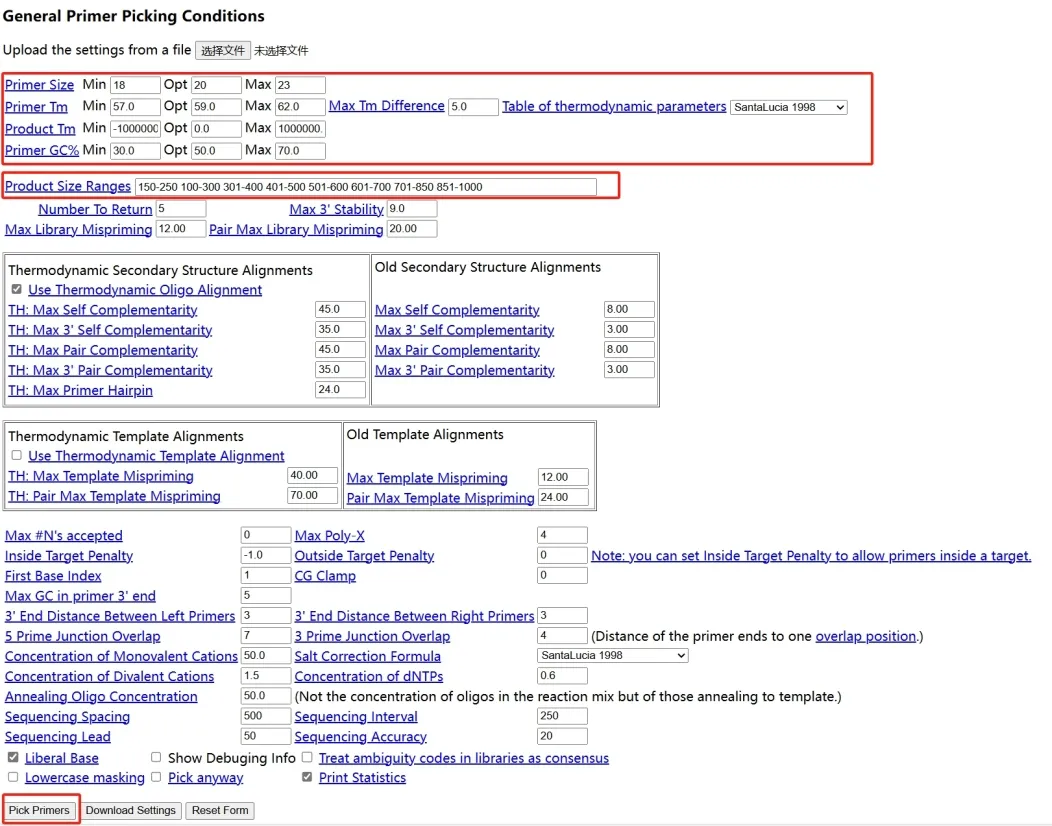The width and height of the screenshot is (1052, 826).
Task: Click the overlap position link
Action: click(865, 636)
